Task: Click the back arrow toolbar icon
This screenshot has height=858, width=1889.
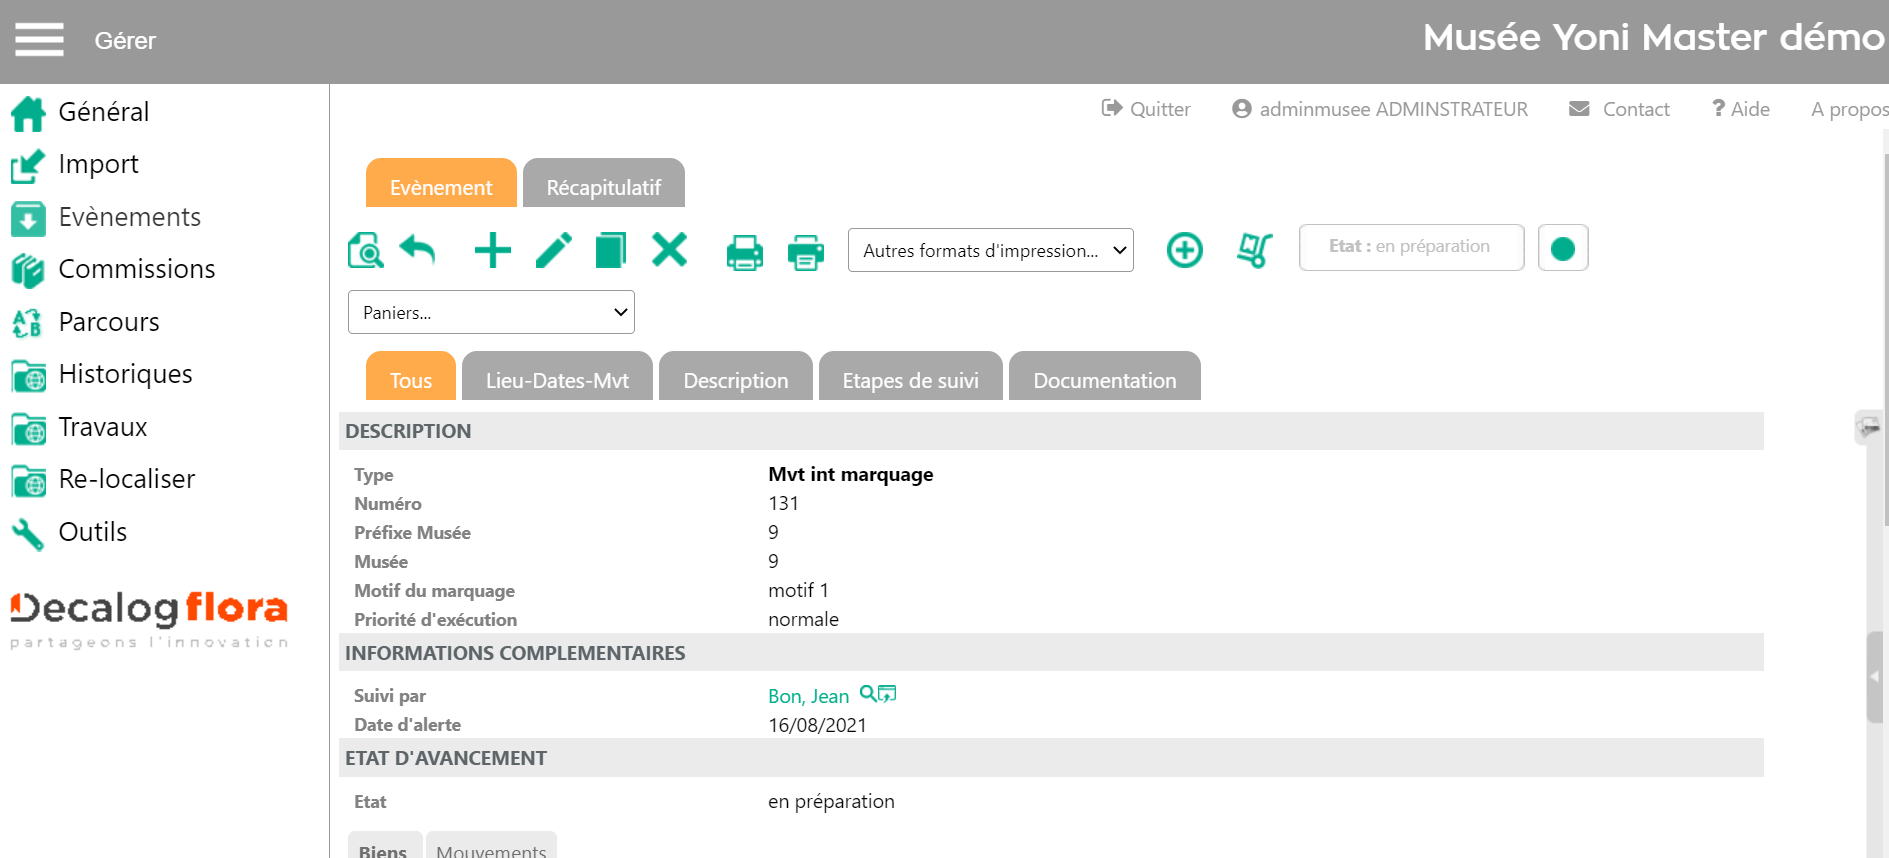Action: pos(418,249)
